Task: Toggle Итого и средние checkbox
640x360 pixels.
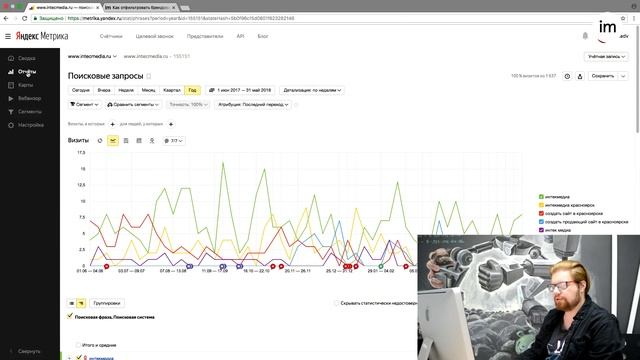Action: click(x=78, y=345)
